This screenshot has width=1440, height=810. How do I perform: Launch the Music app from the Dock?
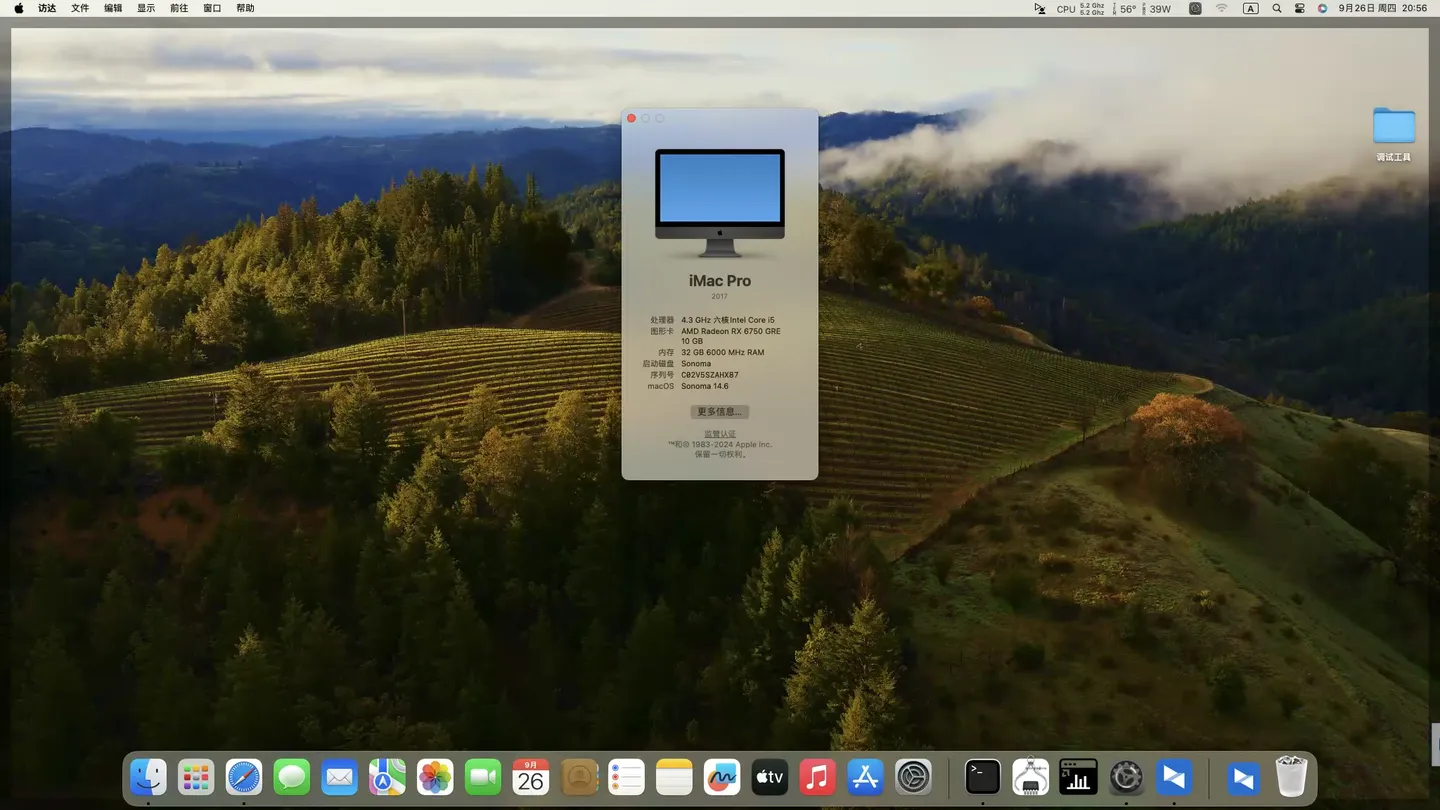[817, 777]
